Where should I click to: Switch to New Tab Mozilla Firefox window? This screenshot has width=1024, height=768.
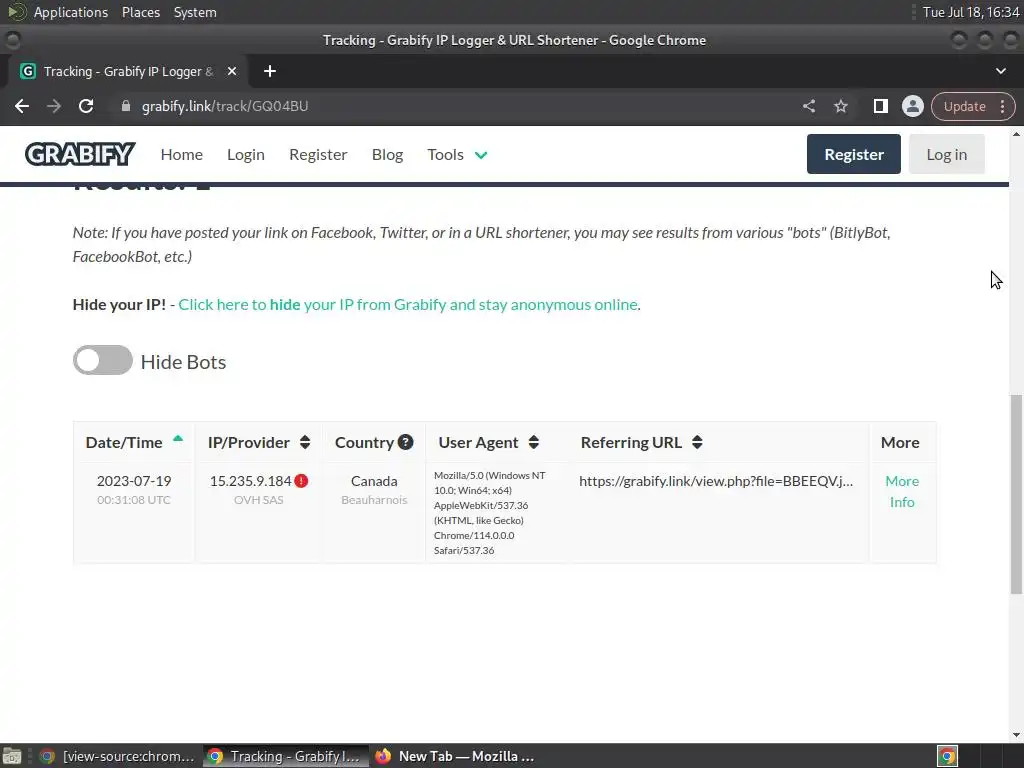tap(455, 756)
